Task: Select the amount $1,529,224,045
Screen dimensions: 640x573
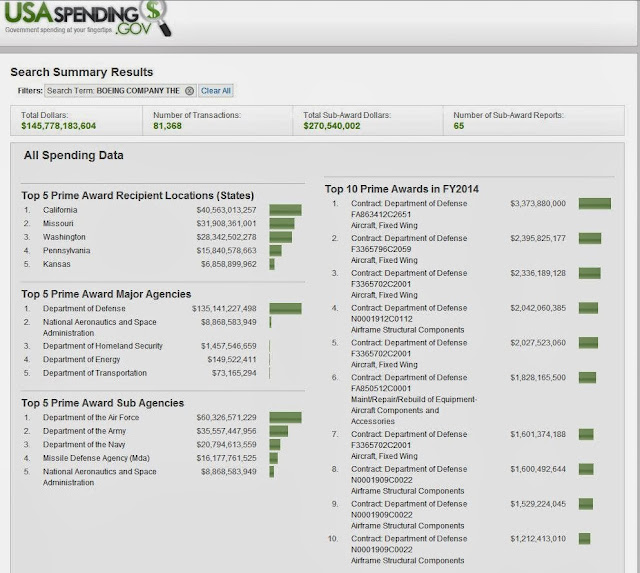Action: [538, 504]
